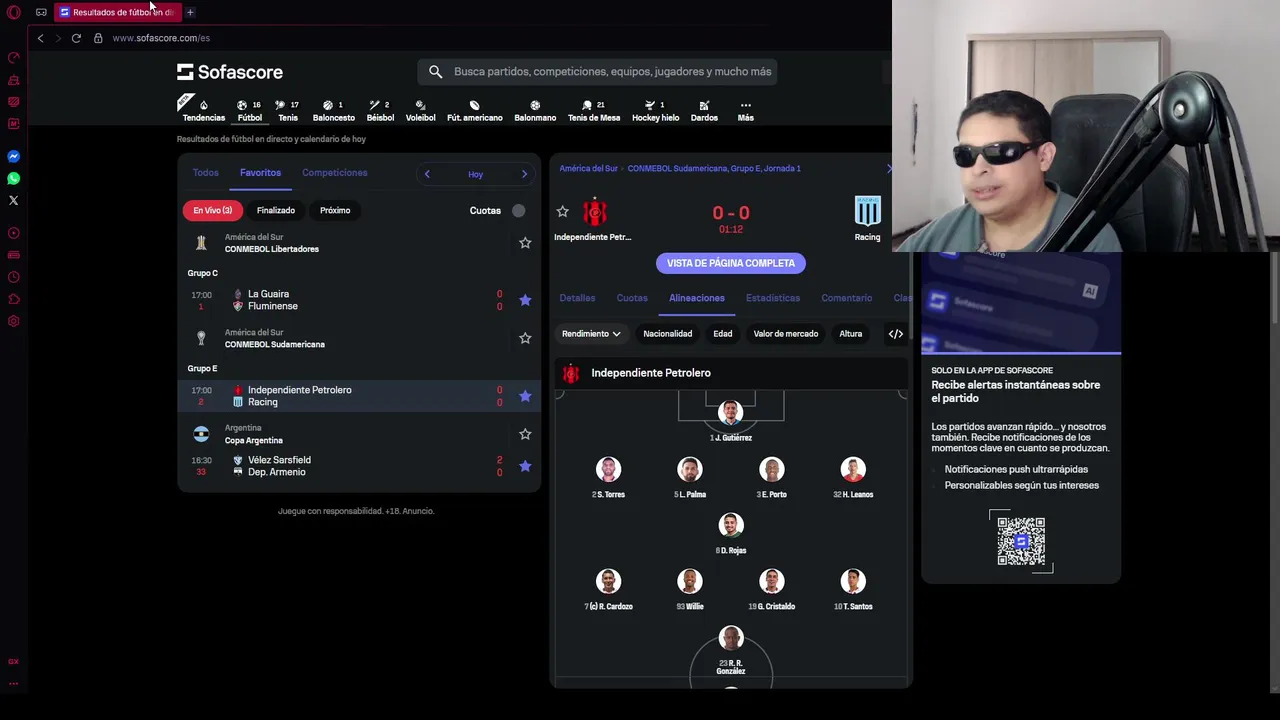
Task: Open Tendencias trending section
Action: pos(204,111)
